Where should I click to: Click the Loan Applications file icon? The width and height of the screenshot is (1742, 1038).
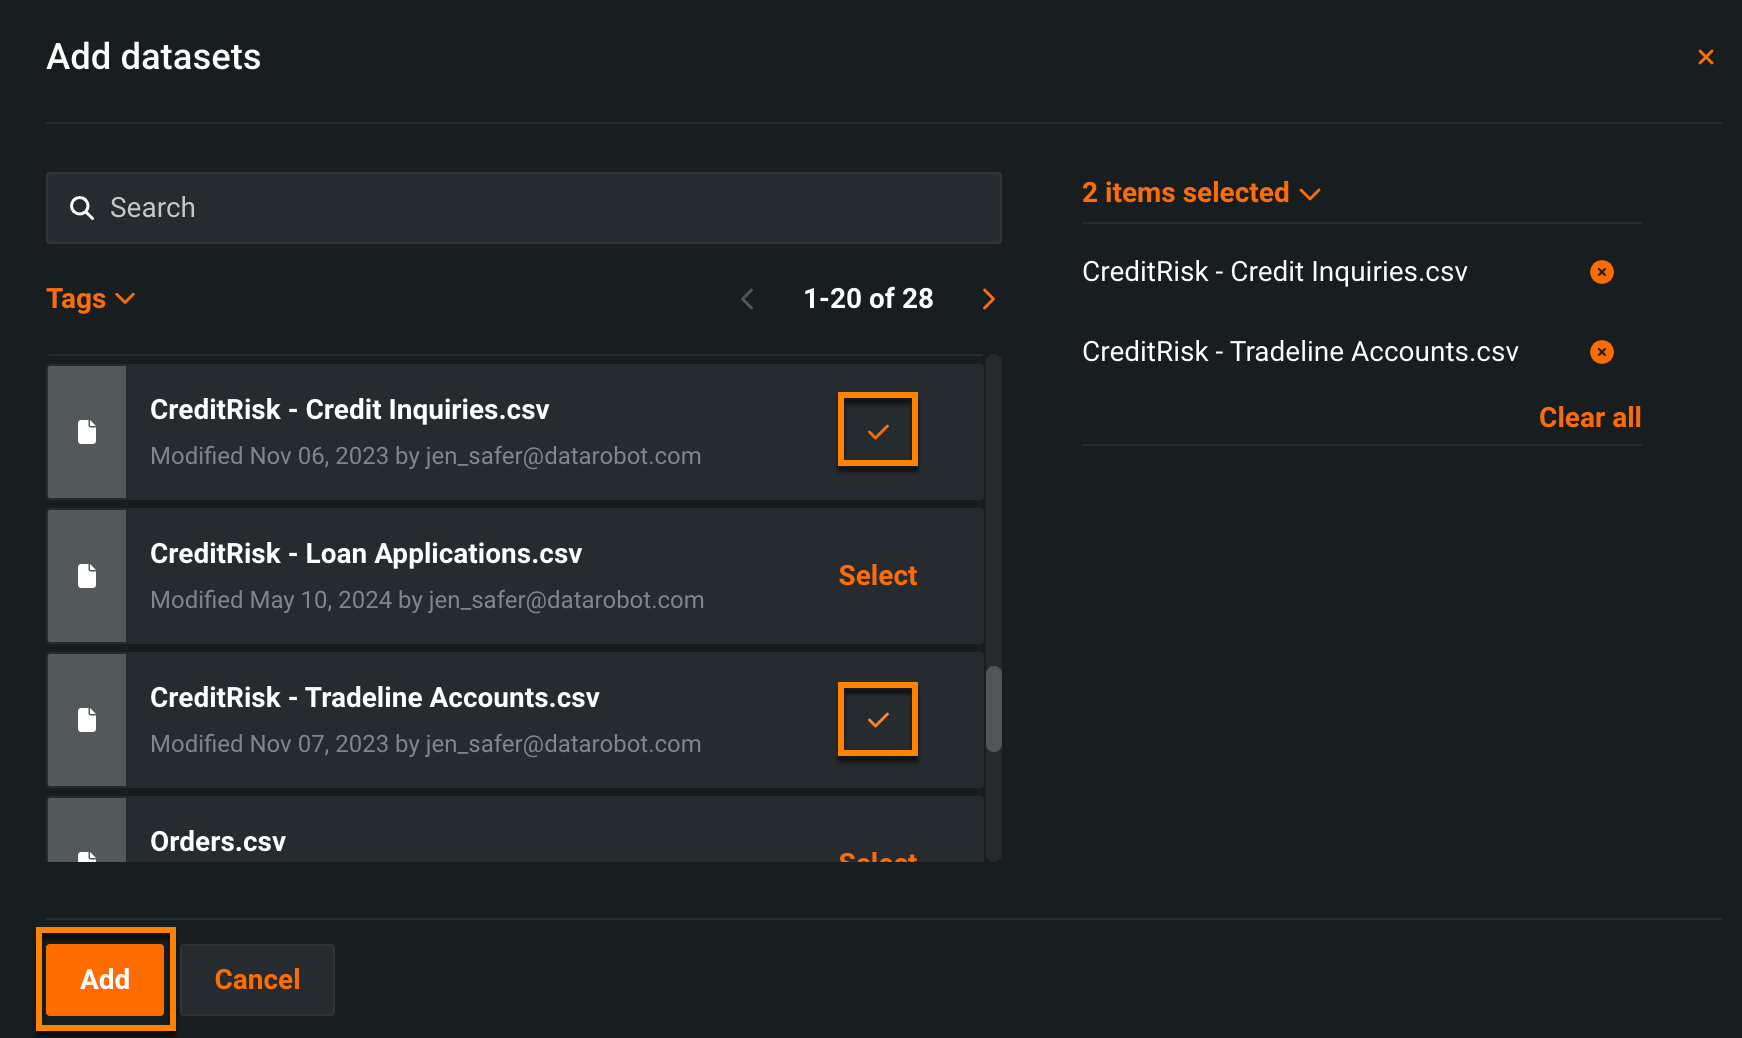point(87,576)
